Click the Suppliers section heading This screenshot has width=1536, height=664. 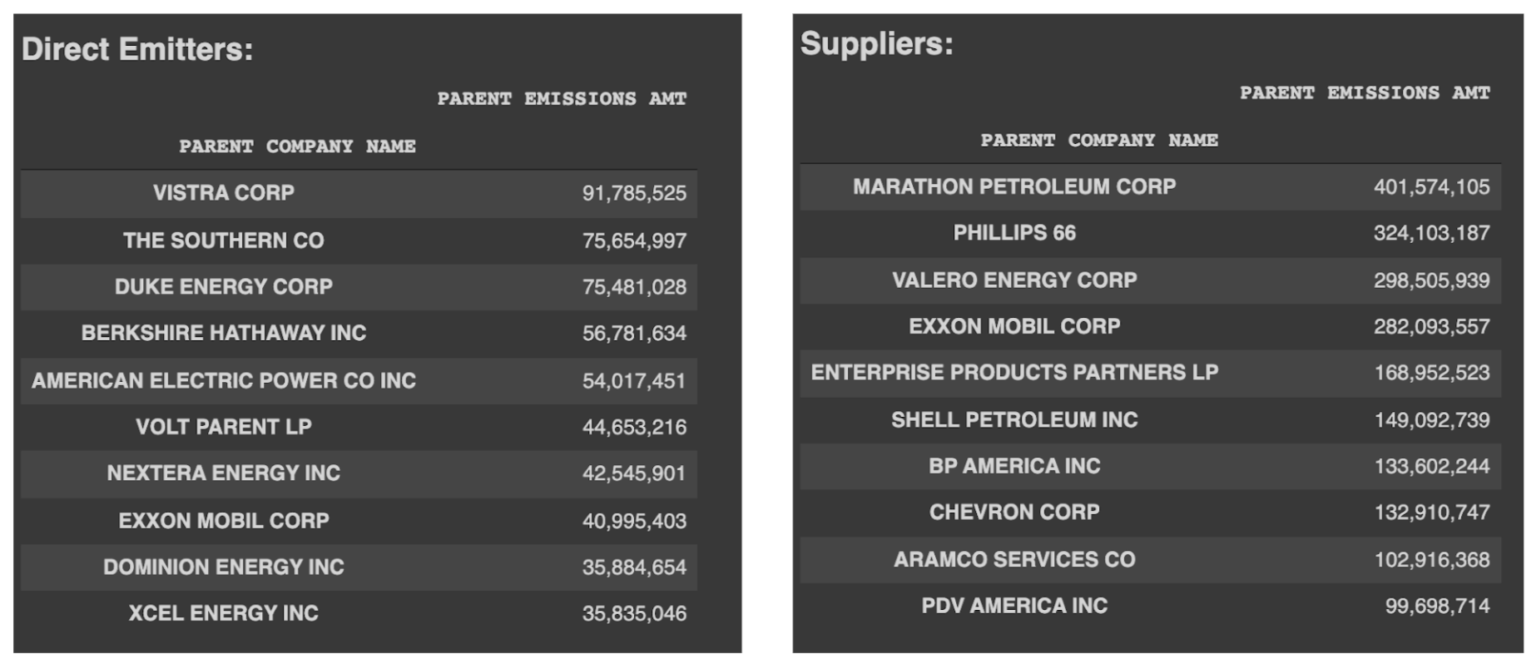877,44
